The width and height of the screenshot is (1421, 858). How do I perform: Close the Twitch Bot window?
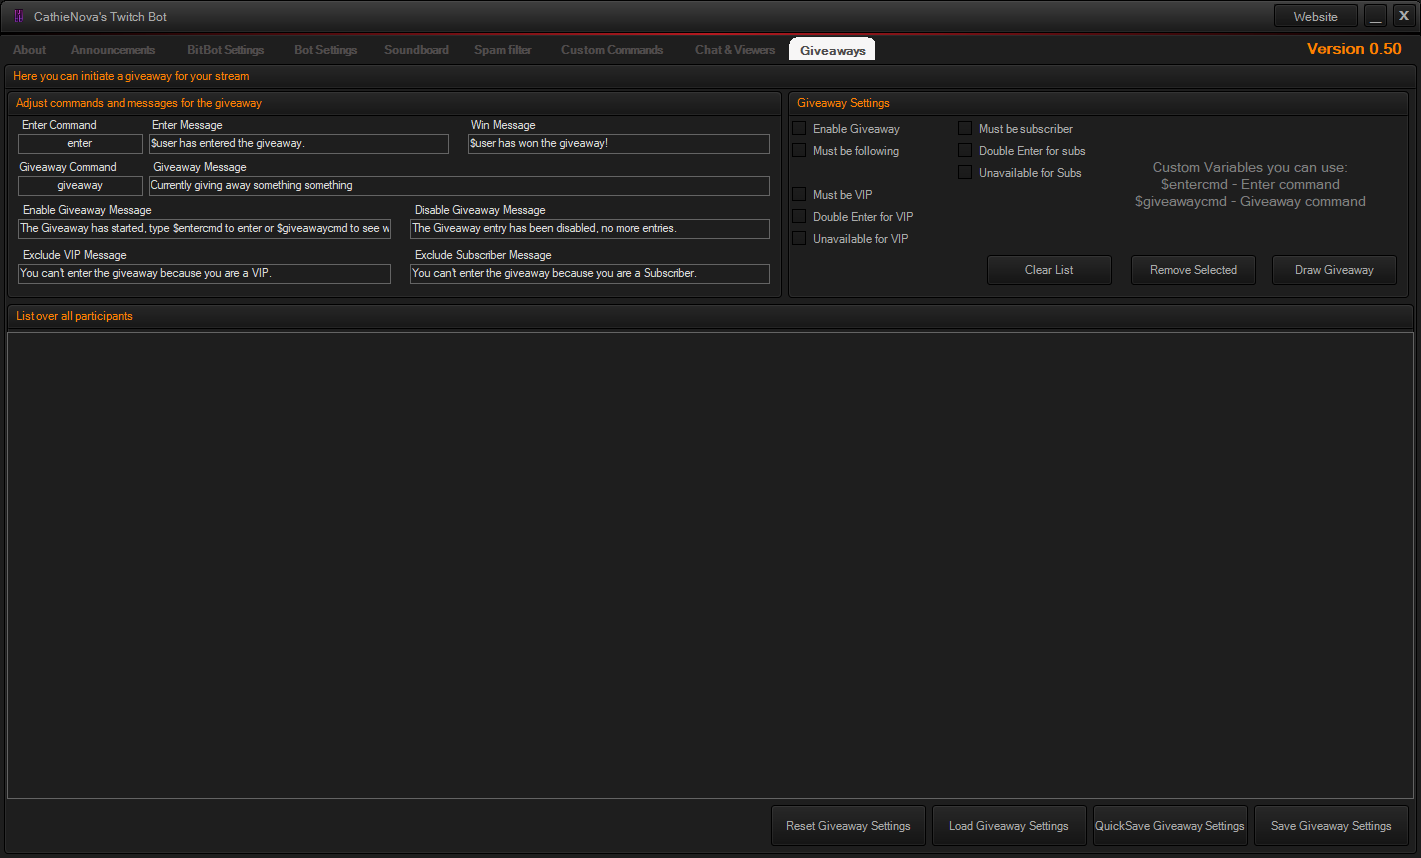1403,16
